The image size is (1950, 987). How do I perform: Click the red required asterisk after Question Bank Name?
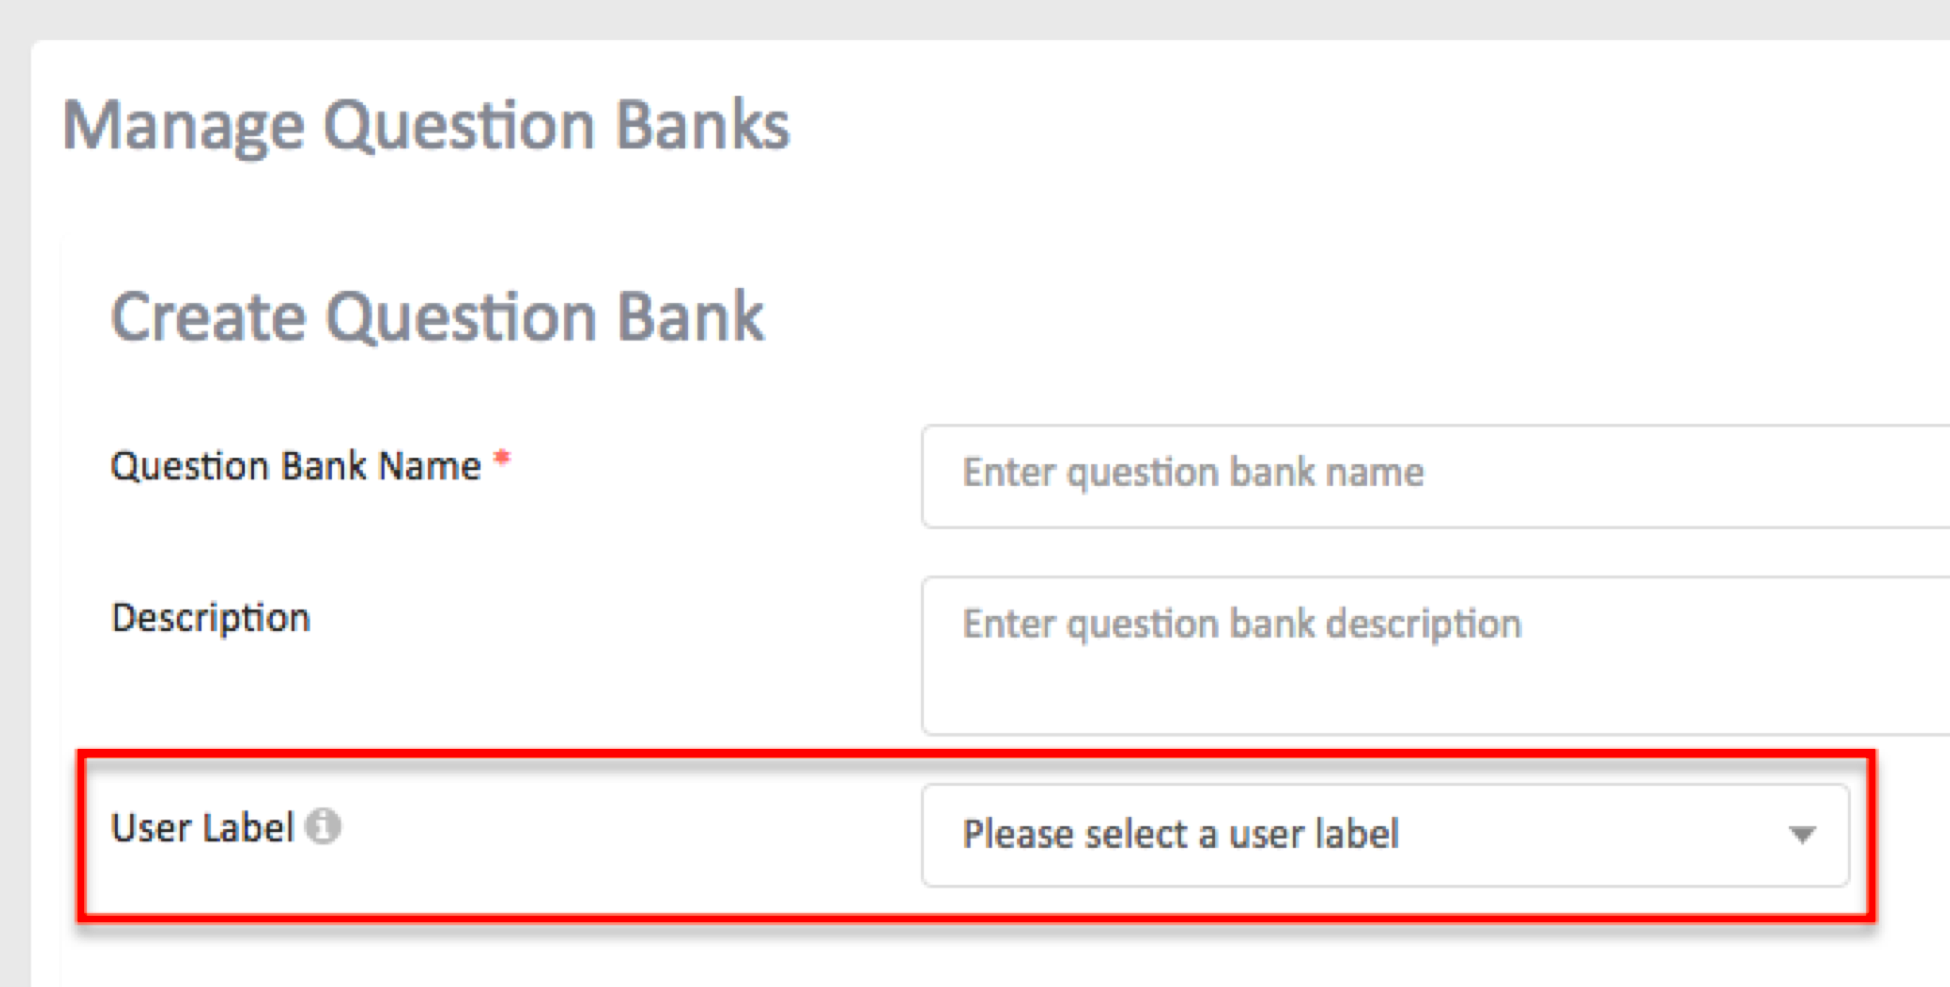click(502, 459)
